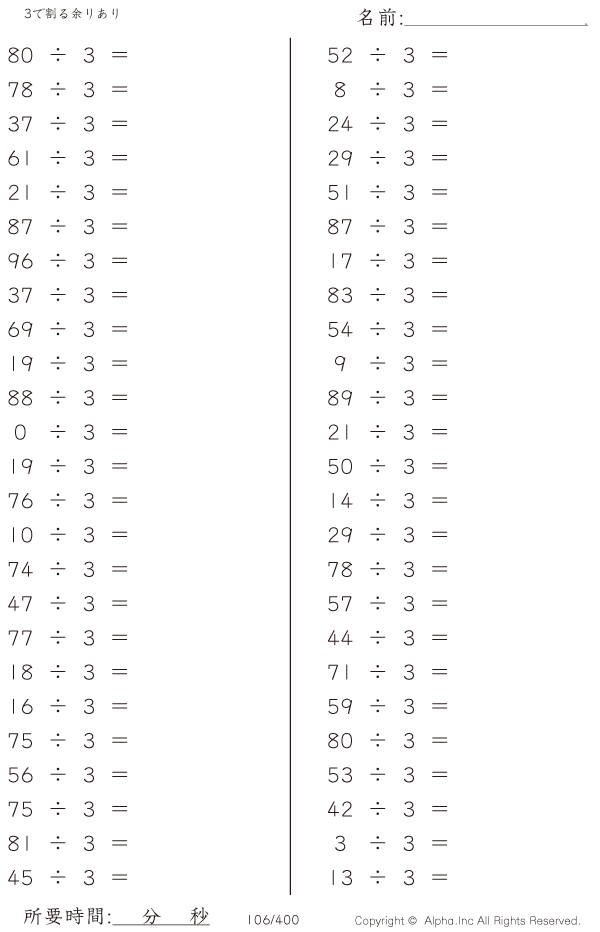Image resolution: width=600 pixels, height=932 pixels.
Task: Click the problem 45 ÷ 3 =
Action: [68, 877]
